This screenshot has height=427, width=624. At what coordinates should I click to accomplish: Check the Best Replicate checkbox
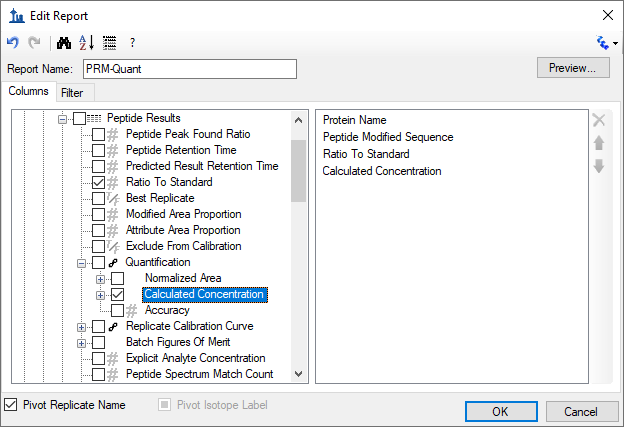[98, 198]
